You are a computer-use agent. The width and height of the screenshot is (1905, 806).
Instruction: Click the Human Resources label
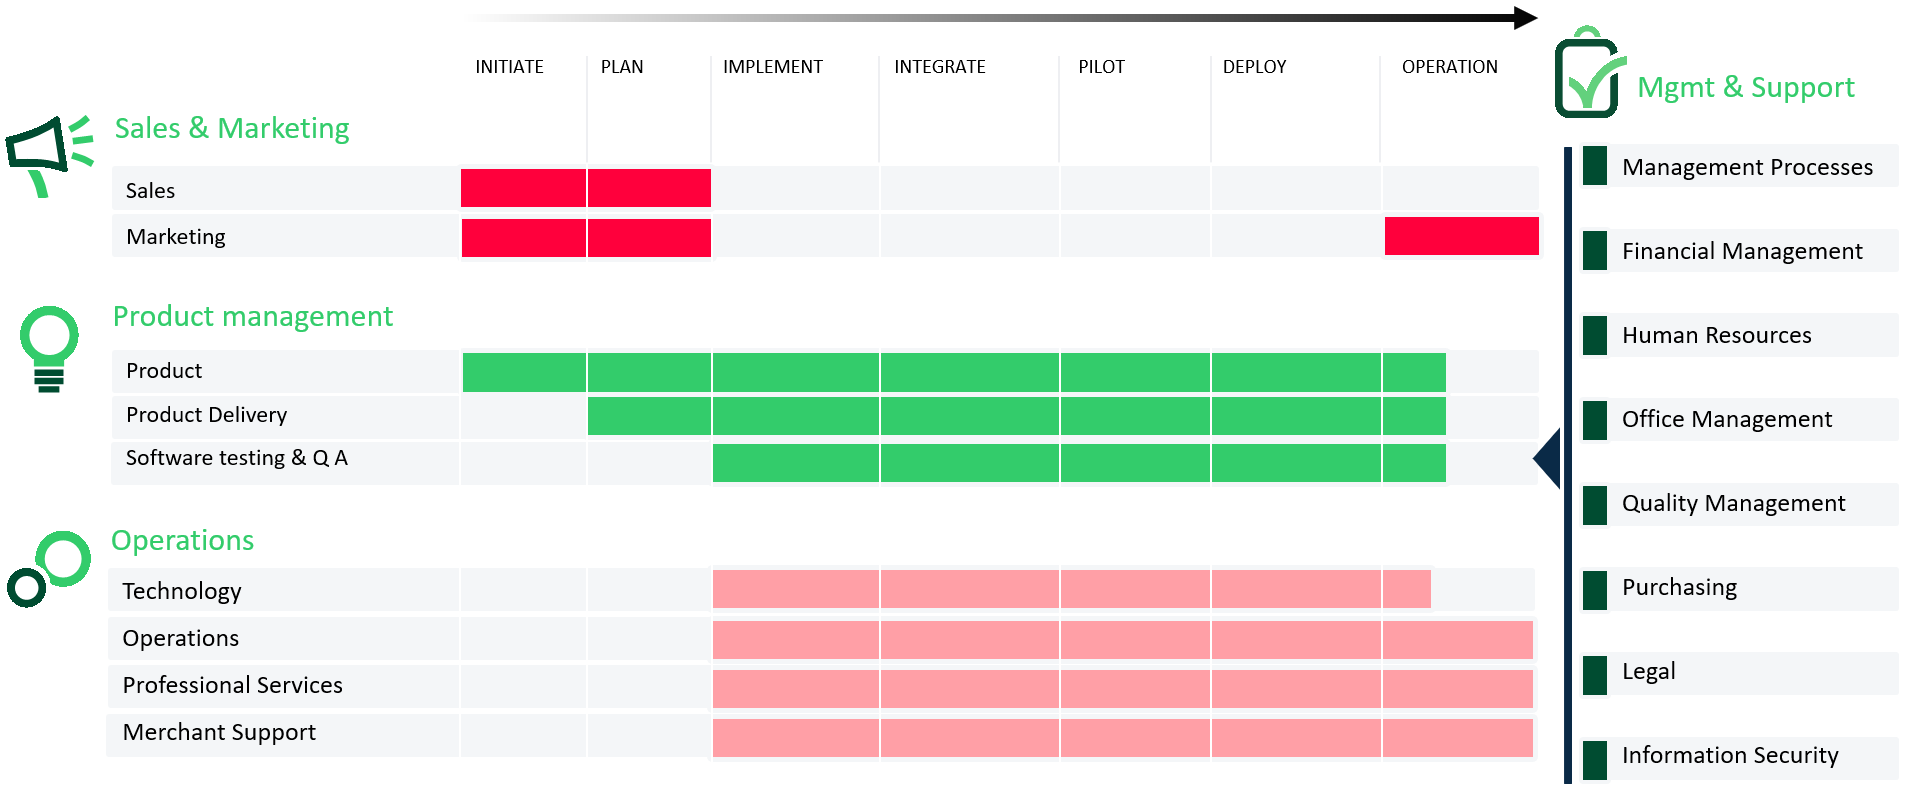pos(1716,335)
